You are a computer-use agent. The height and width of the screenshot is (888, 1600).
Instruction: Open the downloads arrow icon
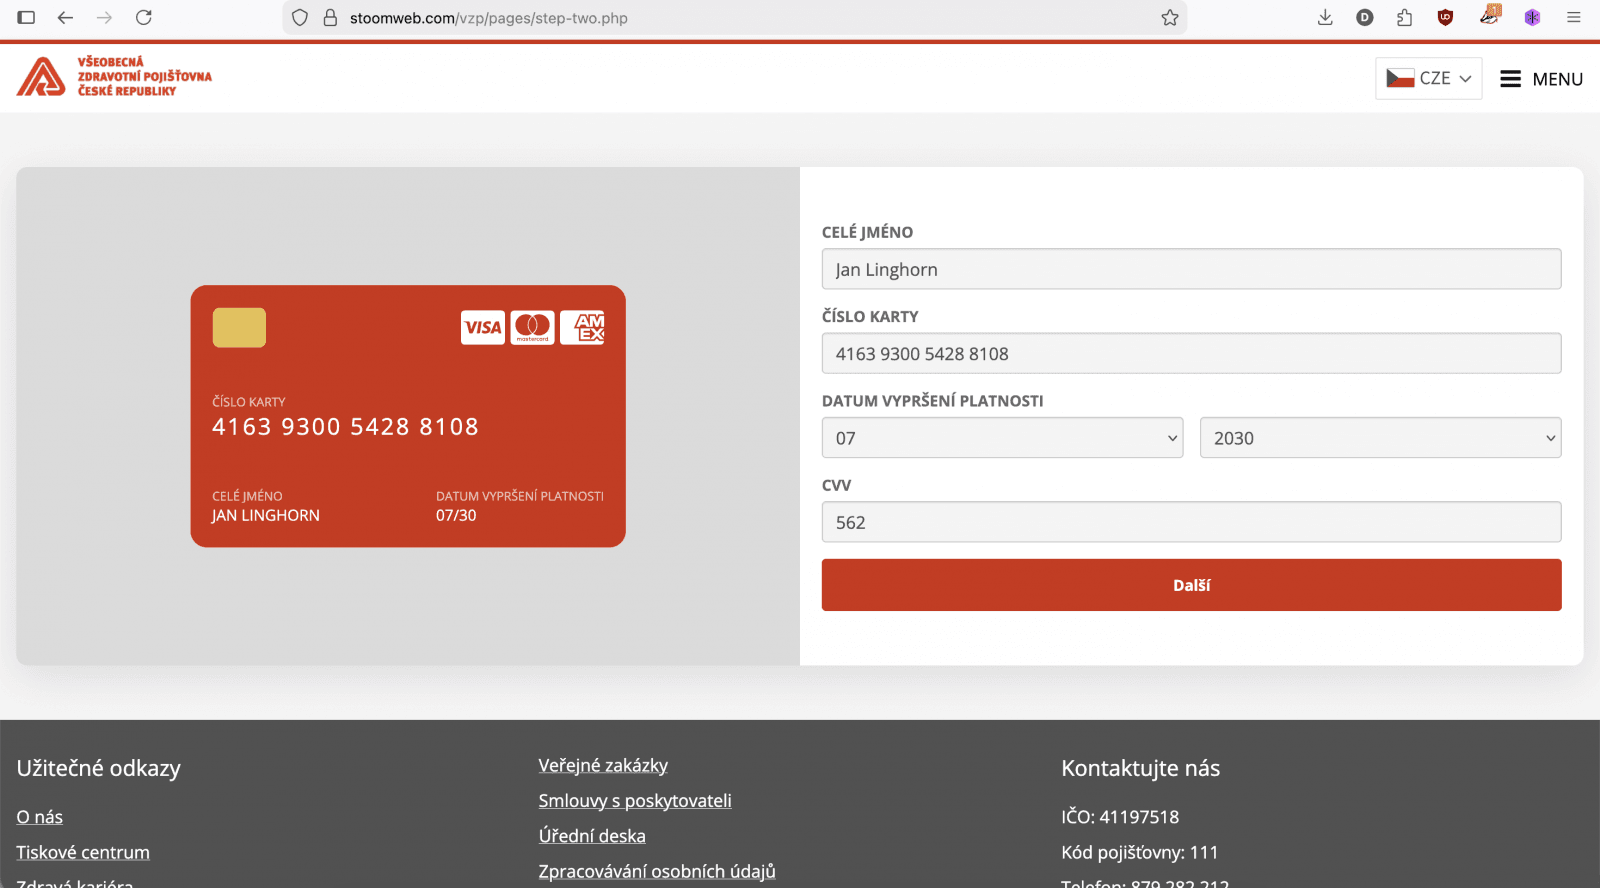(x=1325, y=17)
